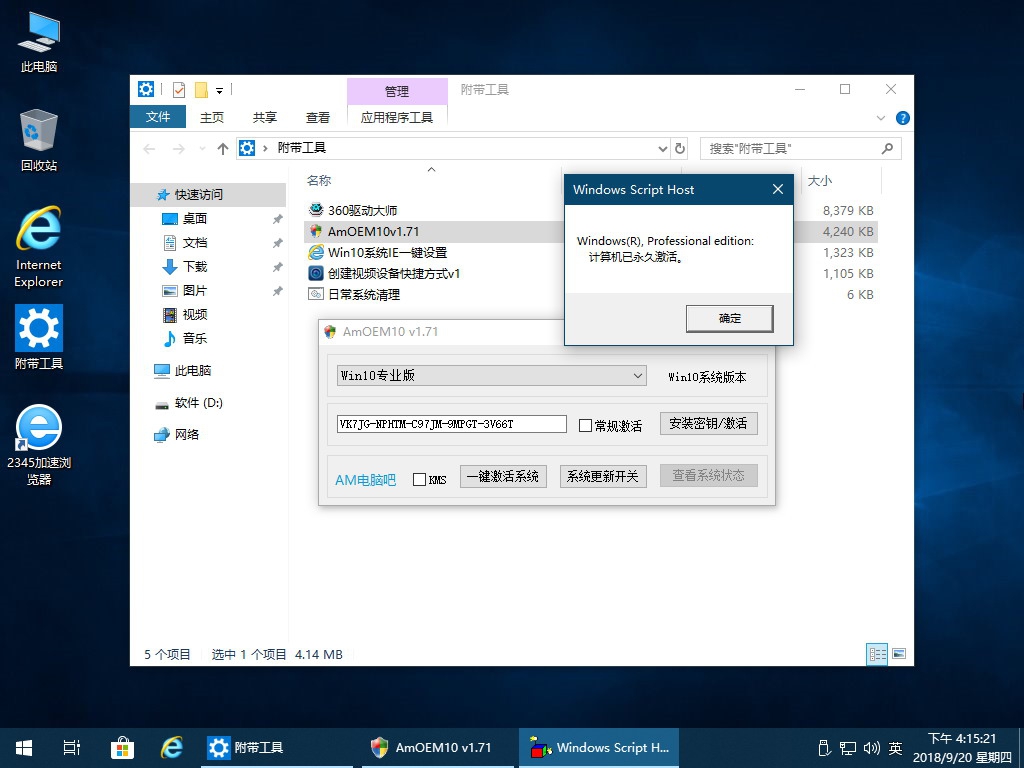Image resolution: width=1024 pixels, height=768 pixels.
Task: Open 主页 ribbon tab
Action: pyautogui.click(x=212, y=118)
